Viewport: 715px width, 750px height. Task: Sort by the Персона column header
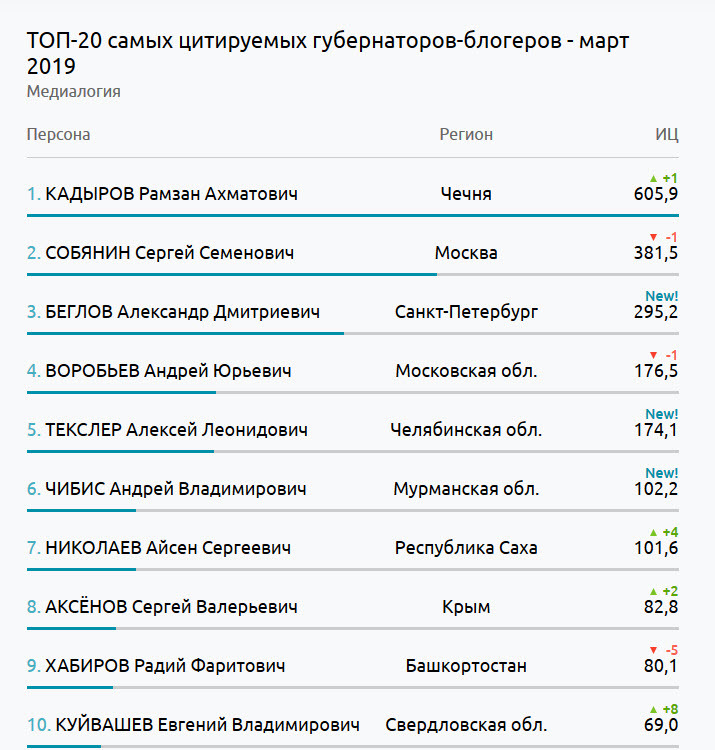(x=58, y=135)
